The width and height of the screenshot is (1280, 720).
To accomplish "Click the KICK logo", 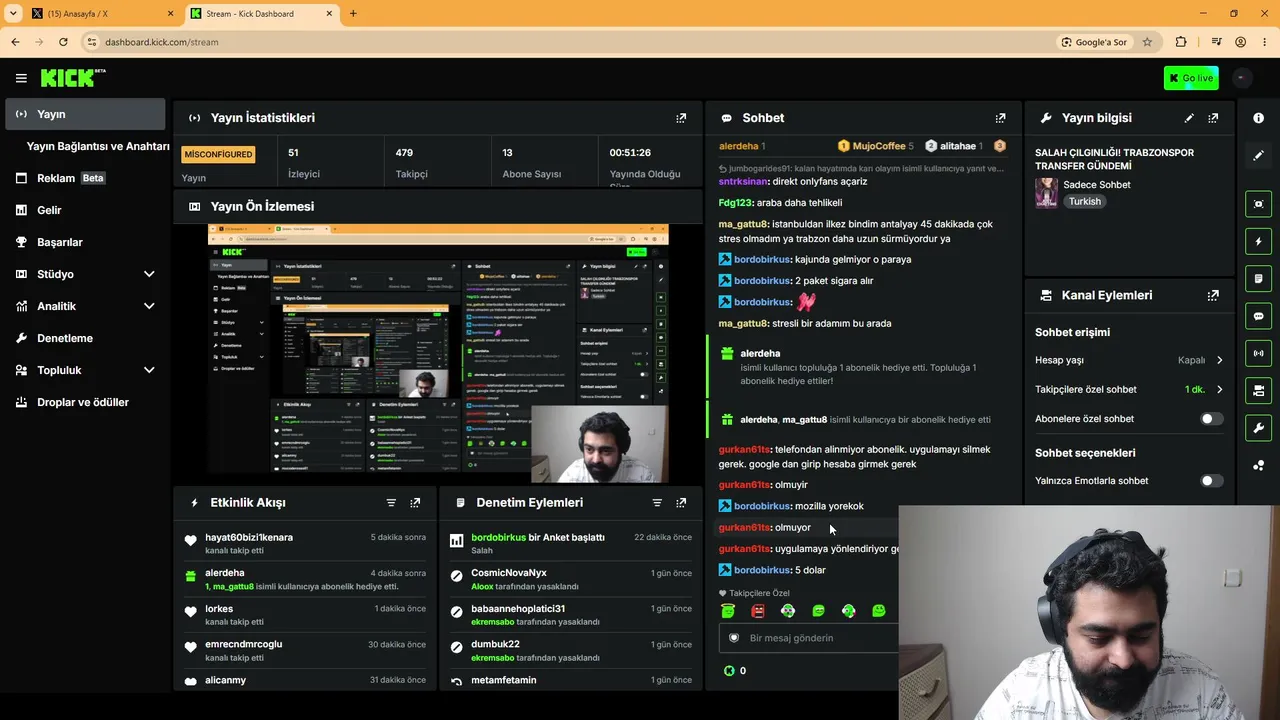I will tap(73, 78).
